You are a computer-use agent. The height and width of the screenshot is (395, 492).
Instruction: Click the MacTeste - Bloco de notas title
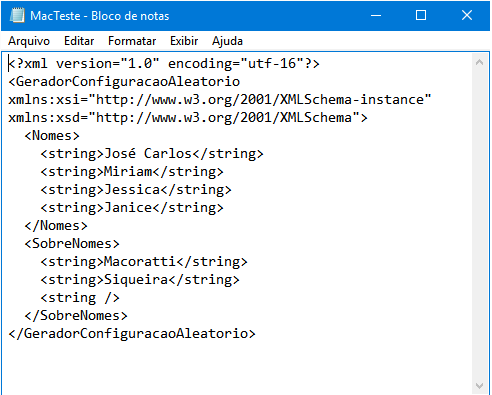tap(100, 16)
